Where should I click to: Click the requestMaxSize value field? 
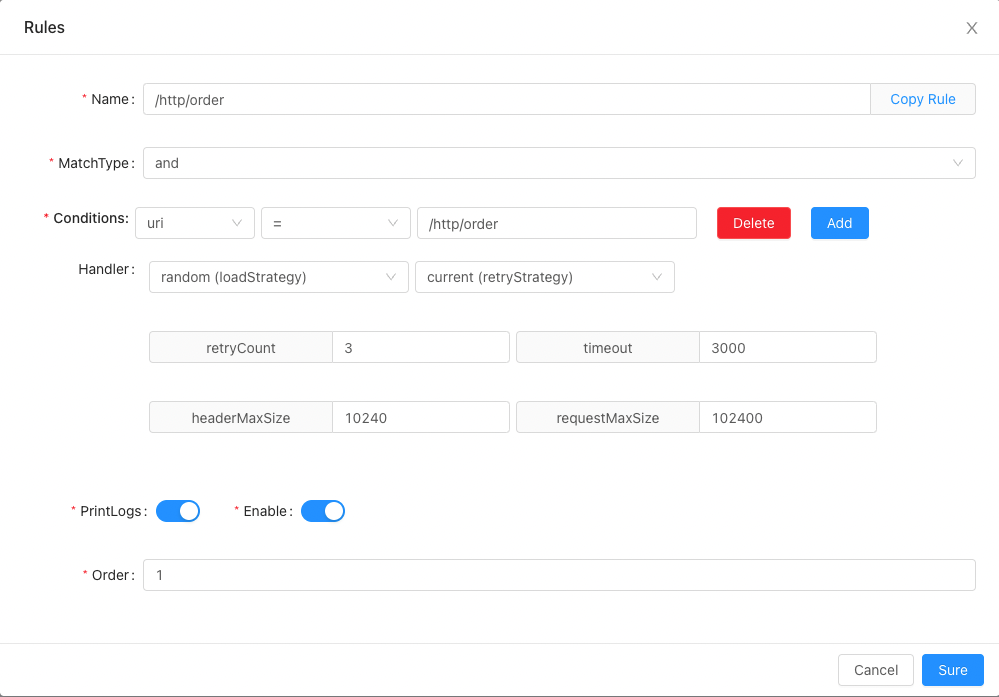[787, 418]
